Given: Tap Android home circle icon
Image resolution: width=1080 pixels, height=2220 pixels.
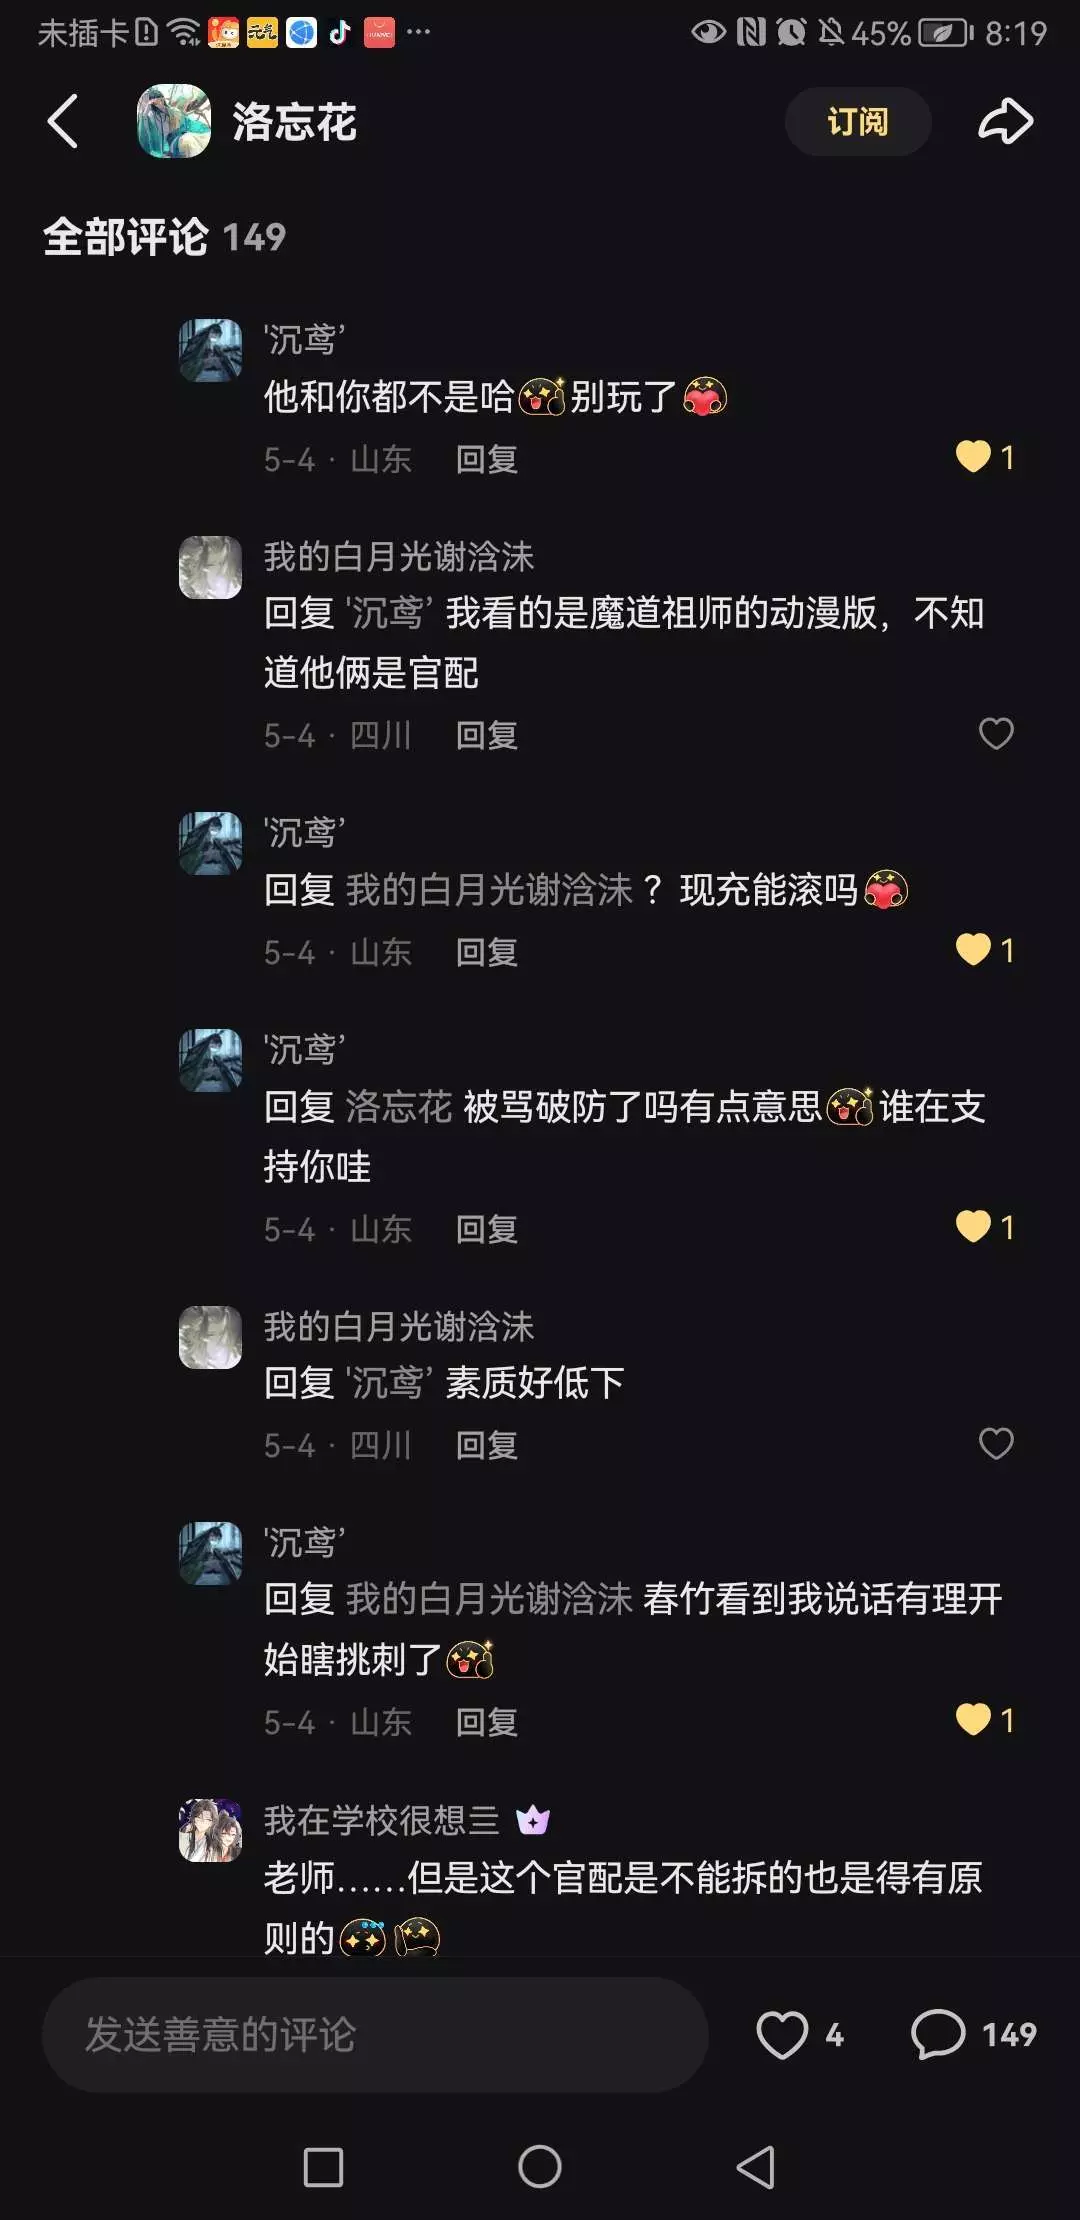Looking at the screenshot, I should tap(540, 2167).
